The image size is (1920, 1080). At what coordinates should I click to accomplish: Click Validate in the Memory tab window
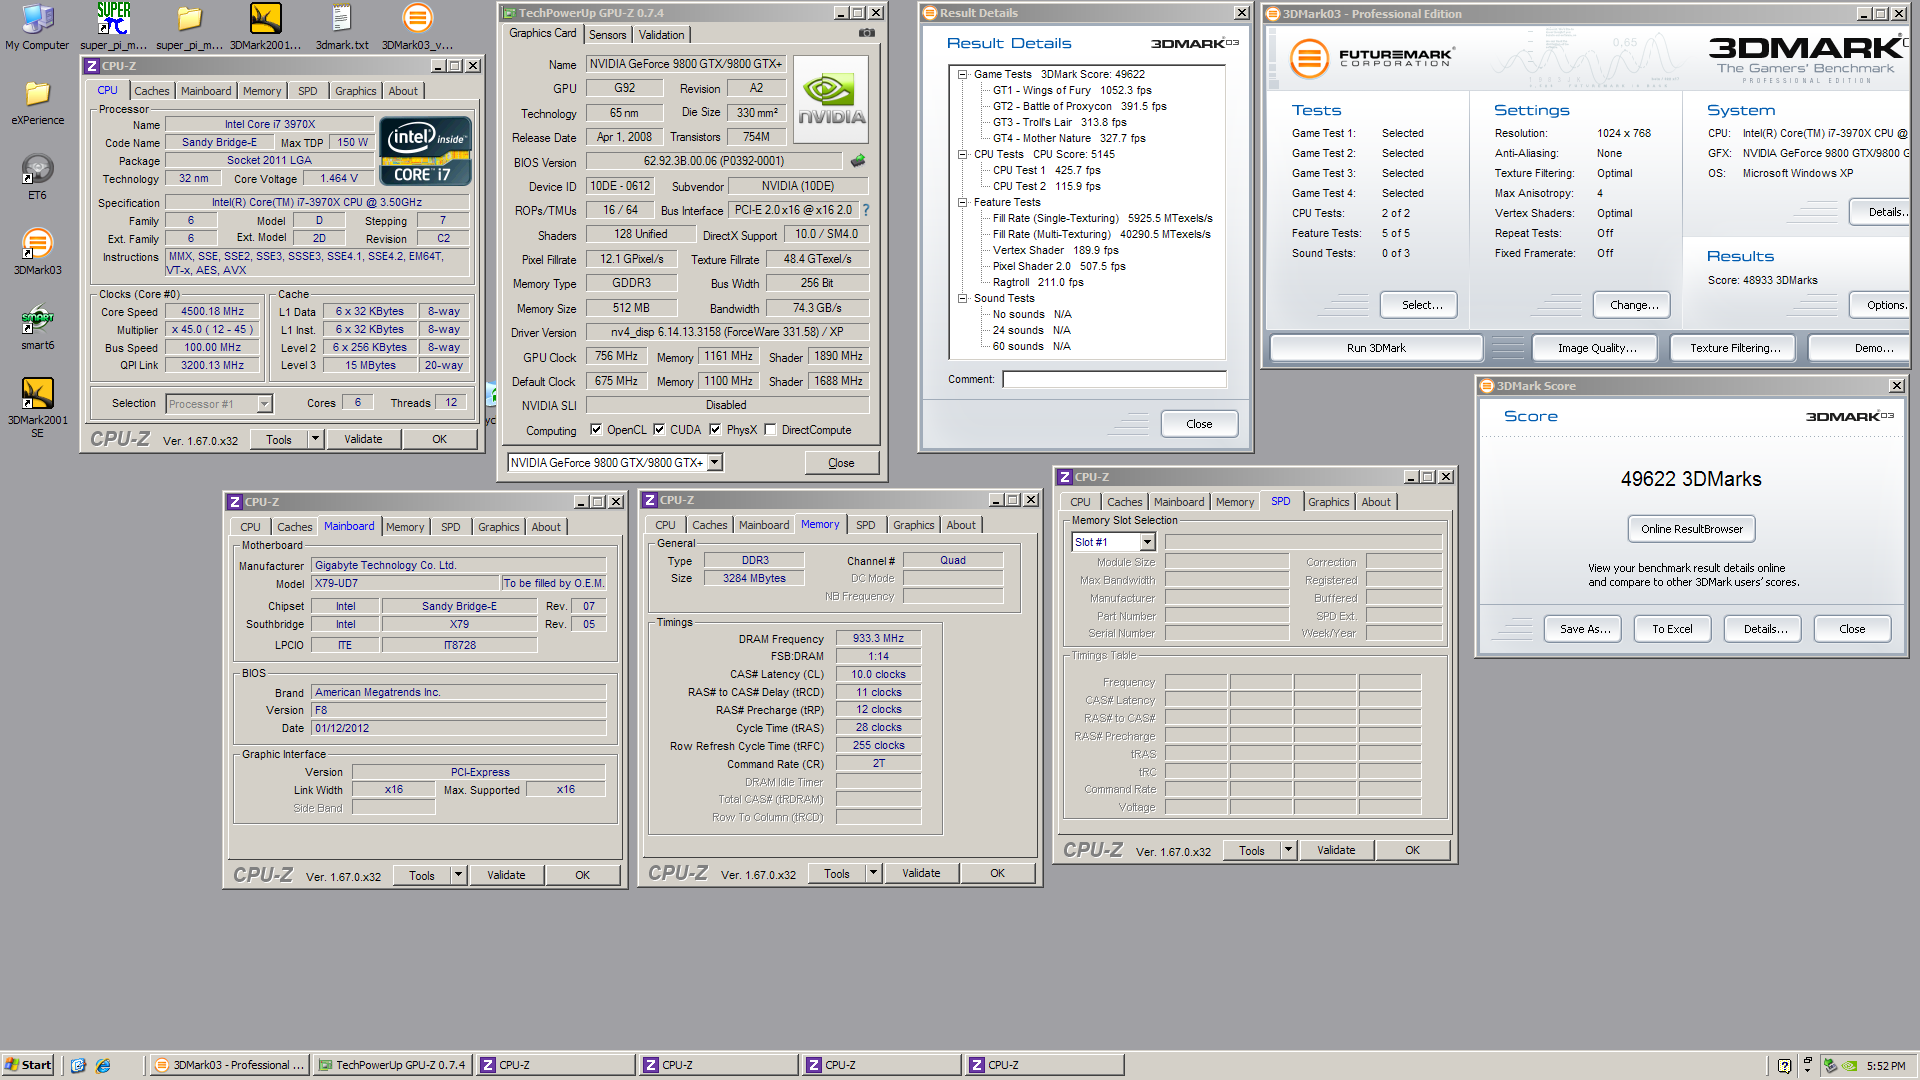tap(921, 873)
